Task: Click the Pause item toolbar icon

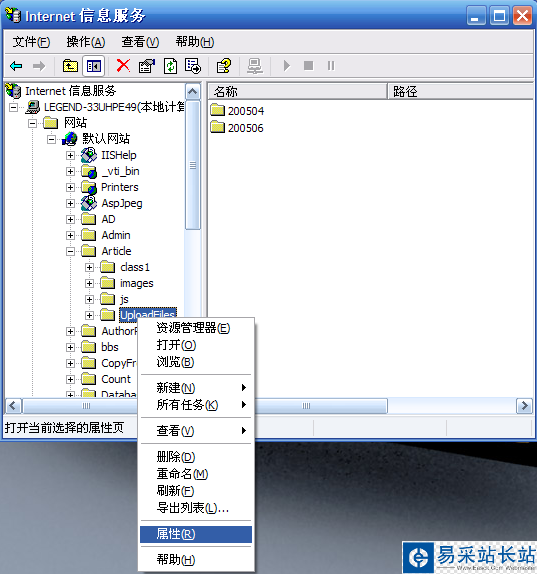Action: click(331, 66)
